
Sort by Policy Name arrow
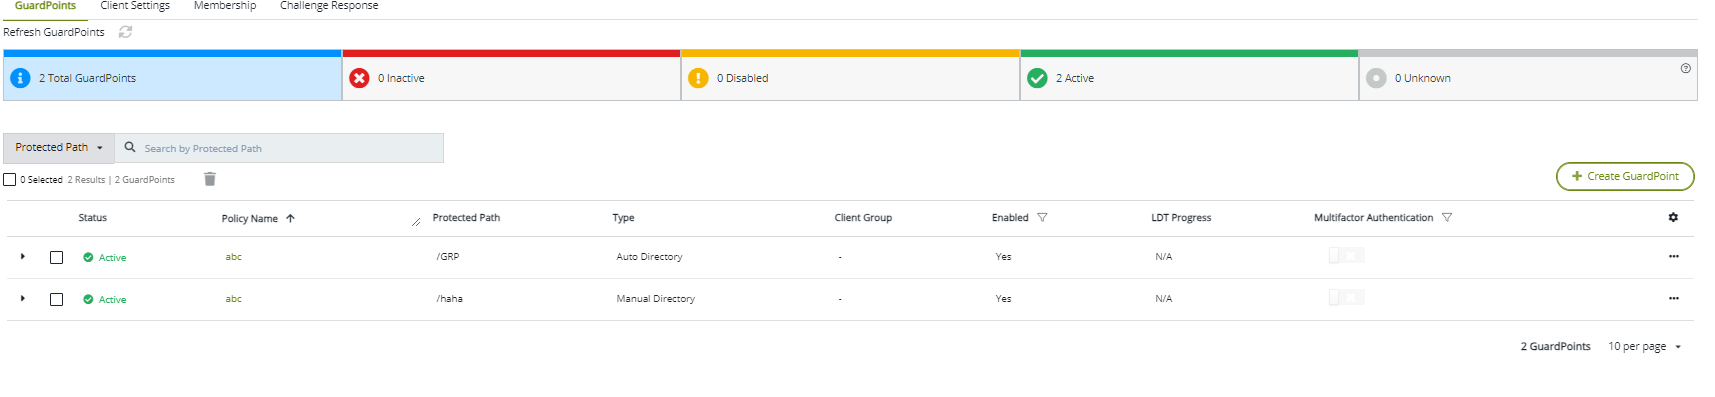[x=290, y=218]
